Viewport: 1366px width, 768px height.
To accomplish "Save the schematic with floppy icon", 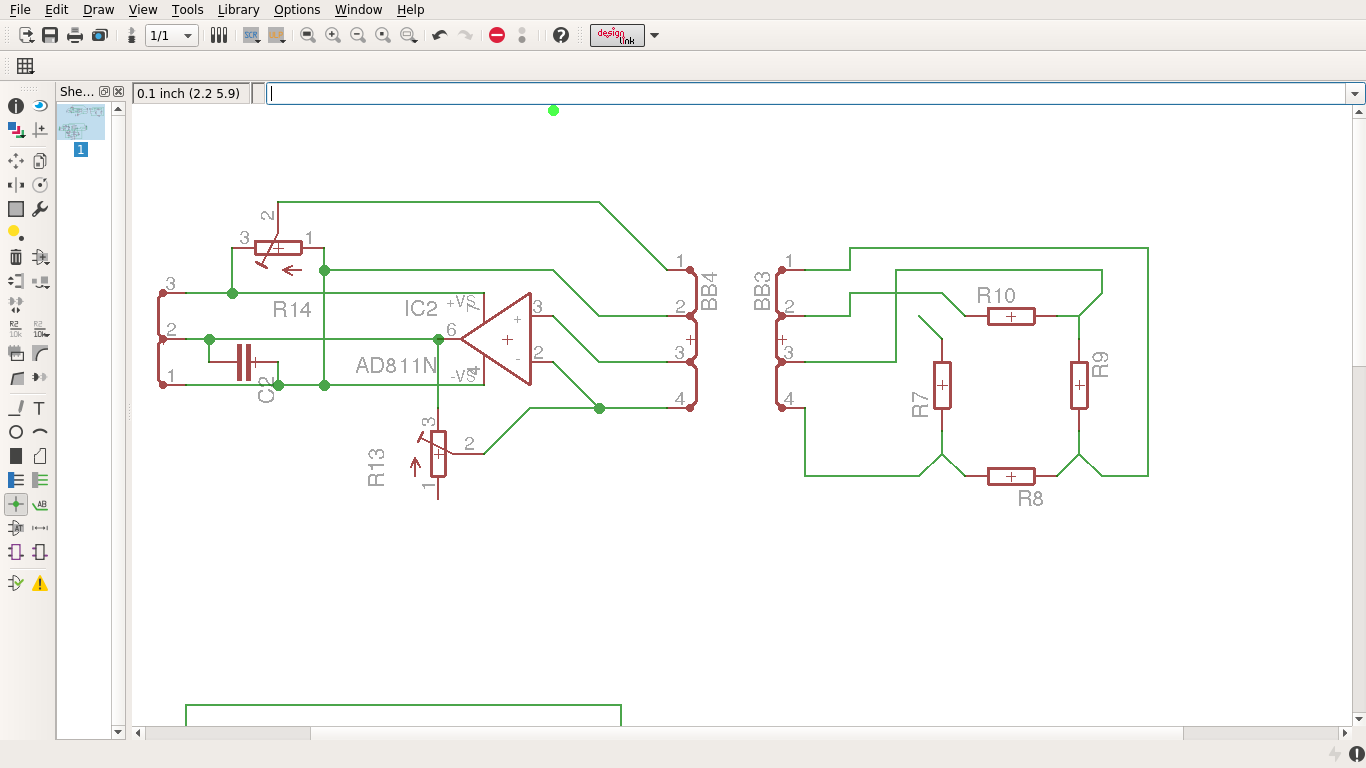I will (50, 35).
